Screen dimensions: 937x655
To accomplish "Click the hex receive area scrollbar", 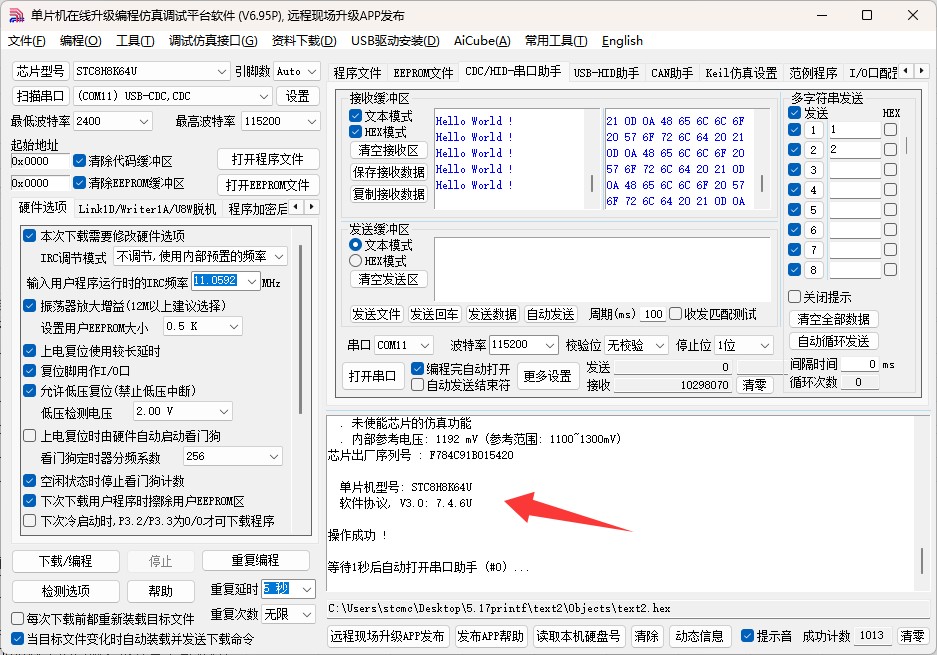I will [762, 182].
